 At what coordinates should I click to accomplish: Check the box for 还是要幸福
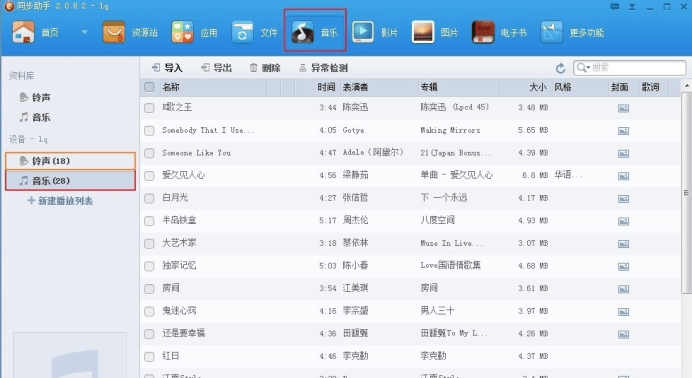tap(149, 334)
